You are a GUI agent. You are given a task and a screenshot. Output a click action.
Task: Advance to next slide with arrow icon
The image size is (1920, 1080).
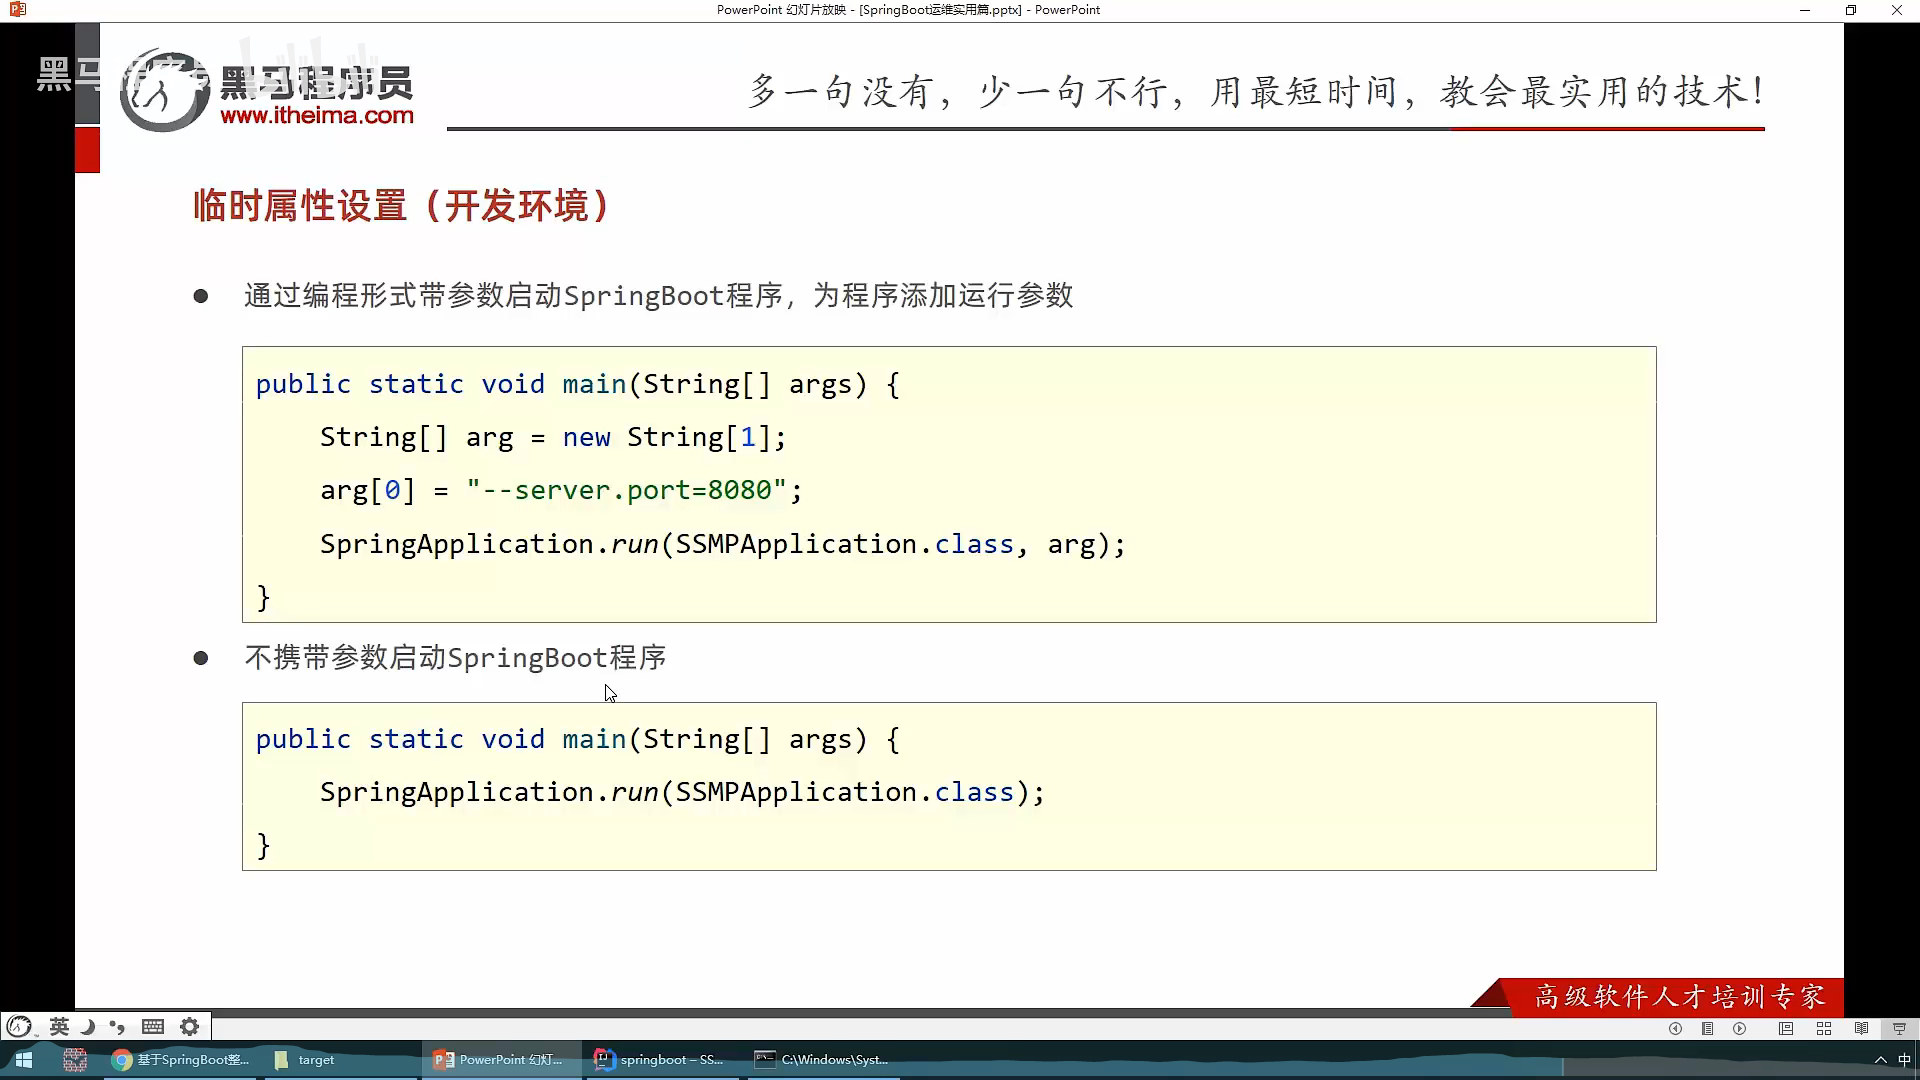pos(1740,1029)
